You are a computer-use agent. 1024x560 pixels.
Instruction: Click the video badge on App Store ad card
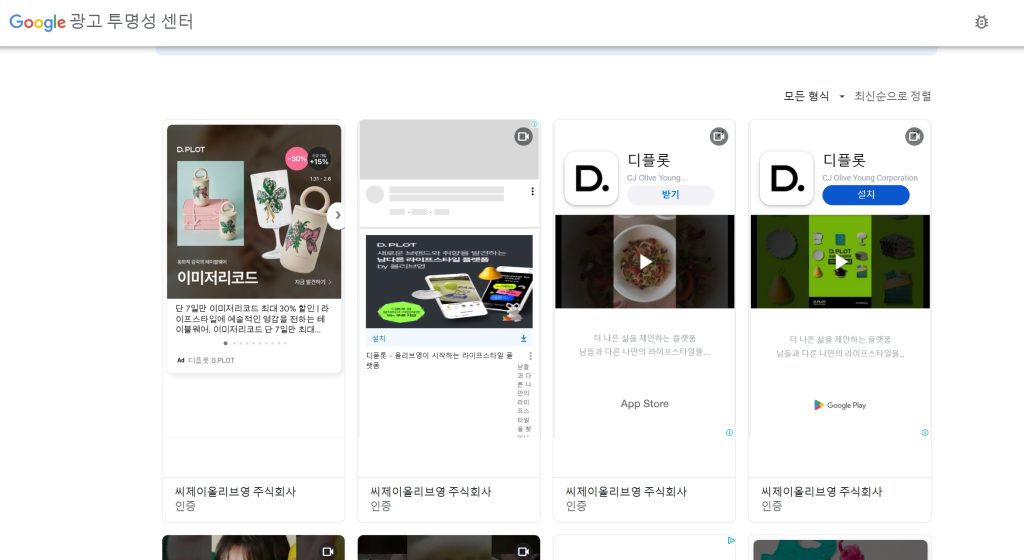(x=718, y=136)
